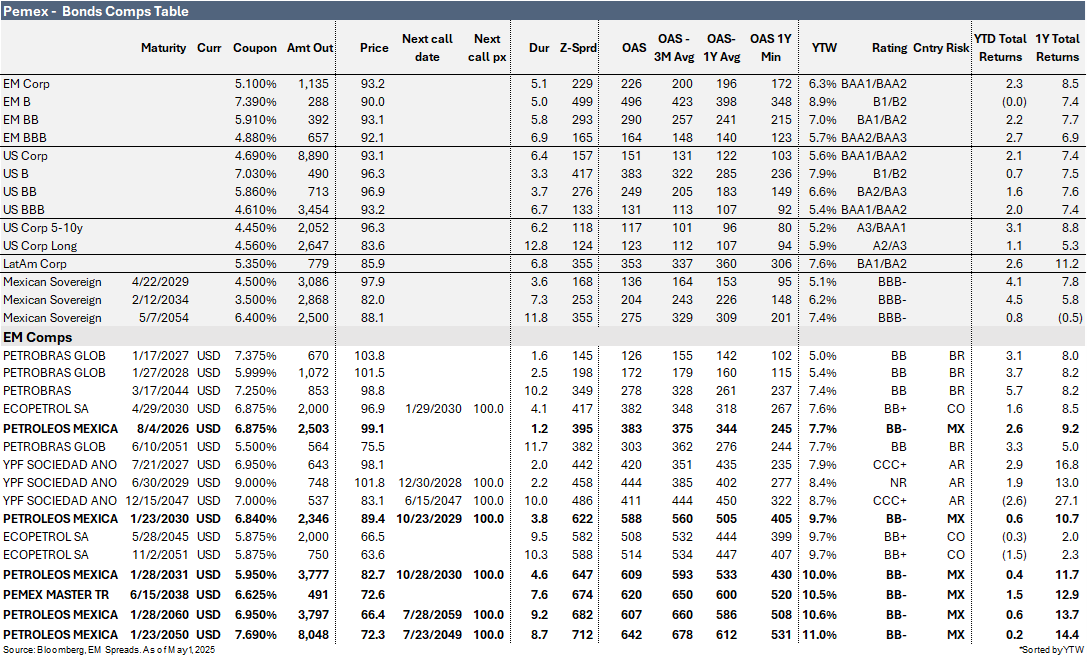Select the Z-spread 712 cell
1087x663 pixels.
[x=582, y=636]
